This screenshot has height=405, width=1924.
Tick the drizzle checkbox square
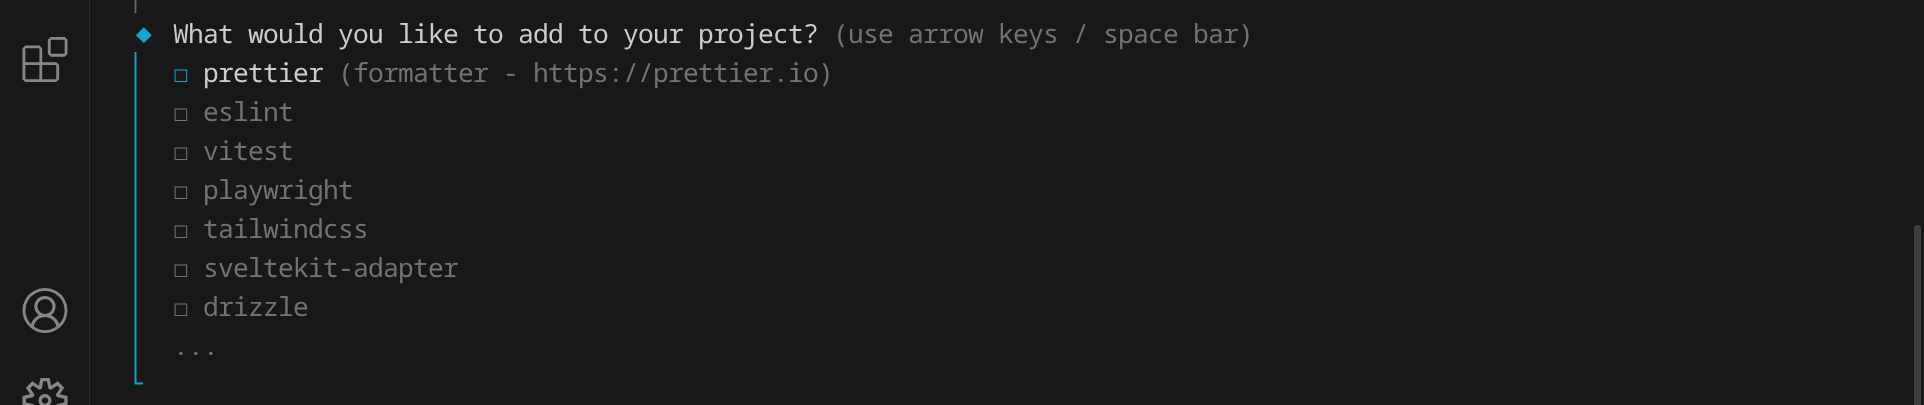(181, 309)
